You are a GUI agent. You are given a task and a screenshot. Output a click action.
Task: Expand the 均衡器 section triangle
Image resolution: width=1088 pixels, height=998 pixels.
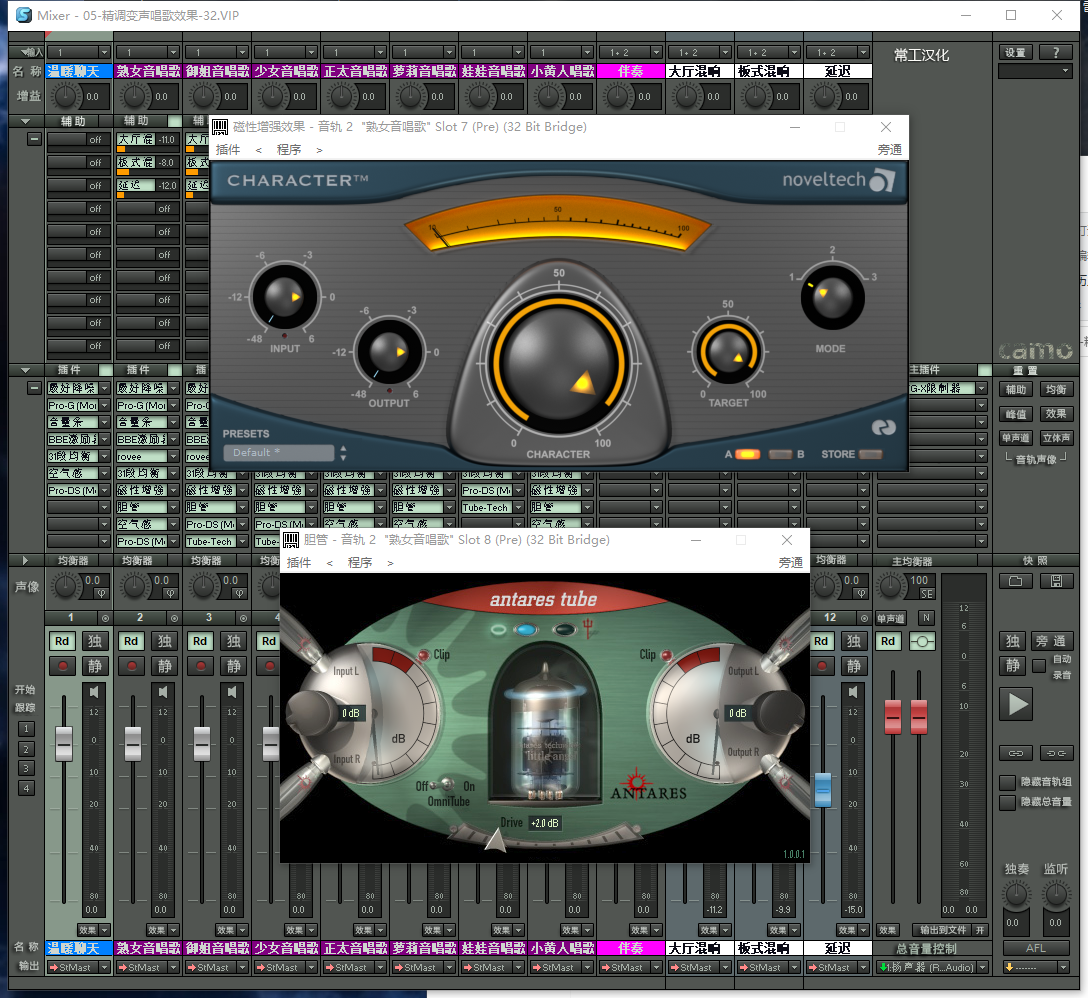[x=26, y=561]
